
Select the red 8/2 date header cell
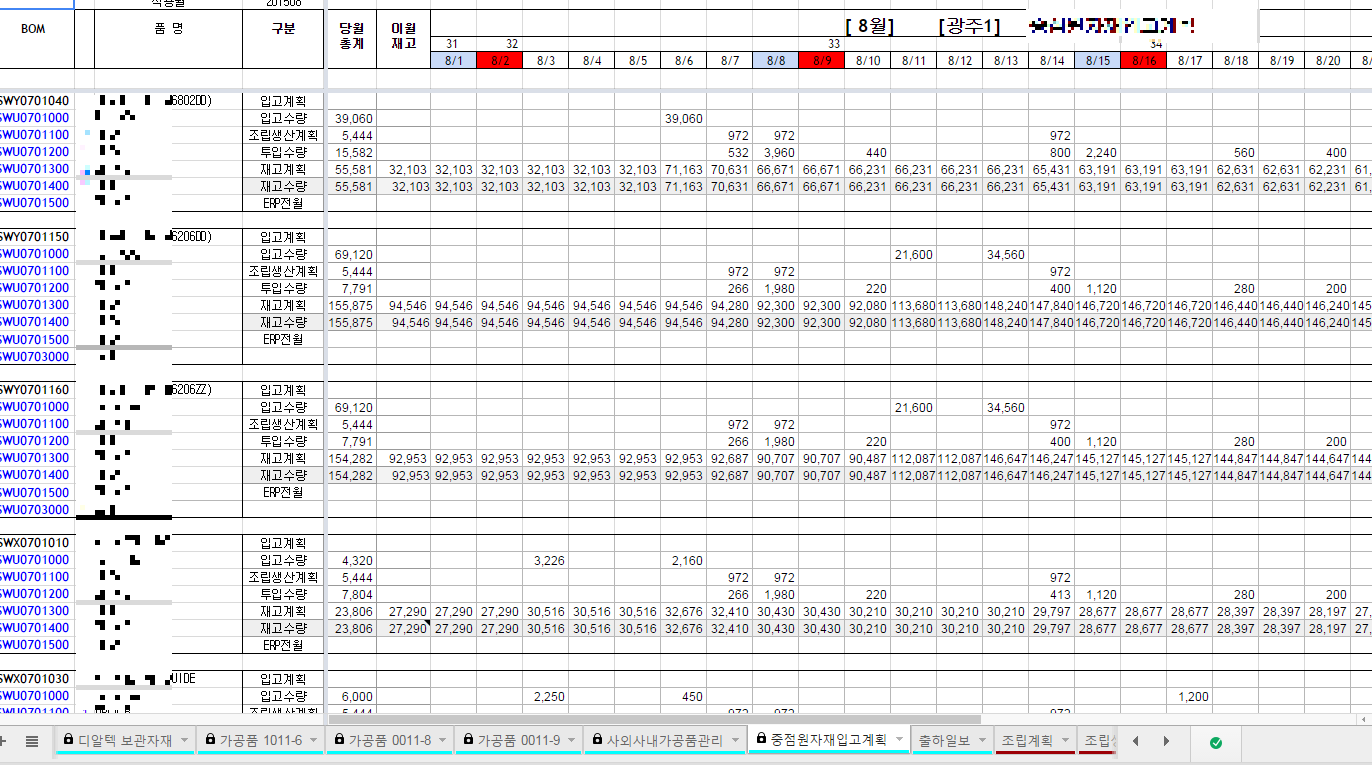[499, 61]
